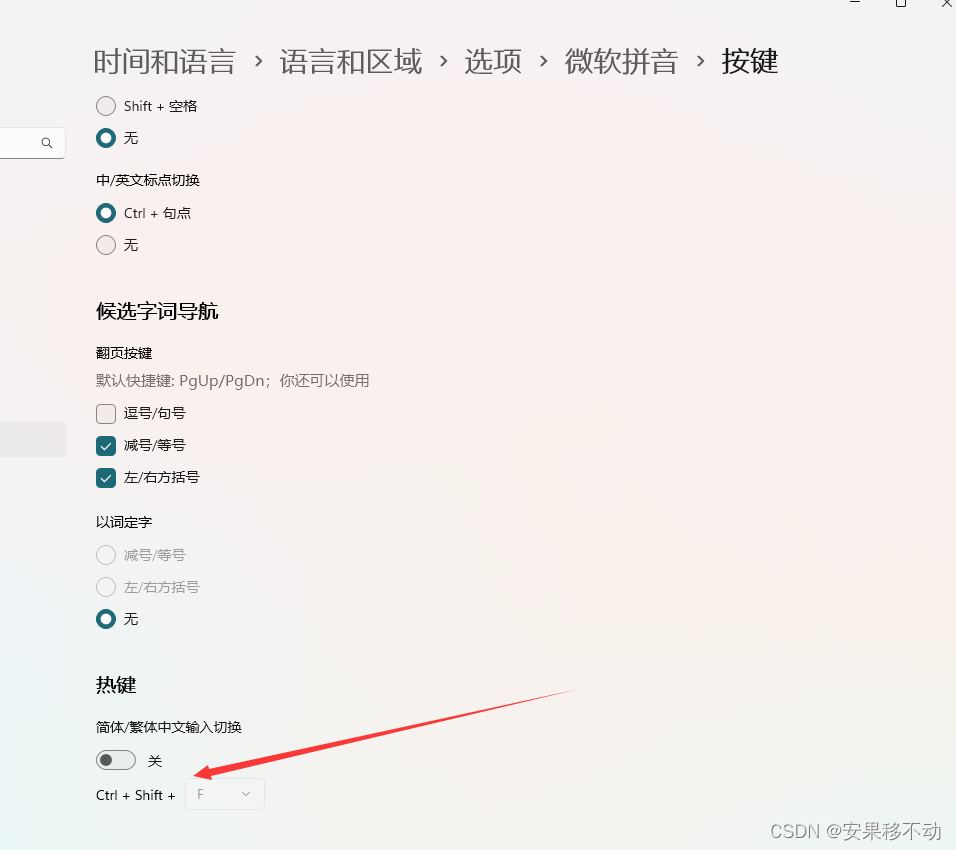Select the Shift + 空格 radio button
Viewport: 956px width, 850px height.
click(106, 106)
